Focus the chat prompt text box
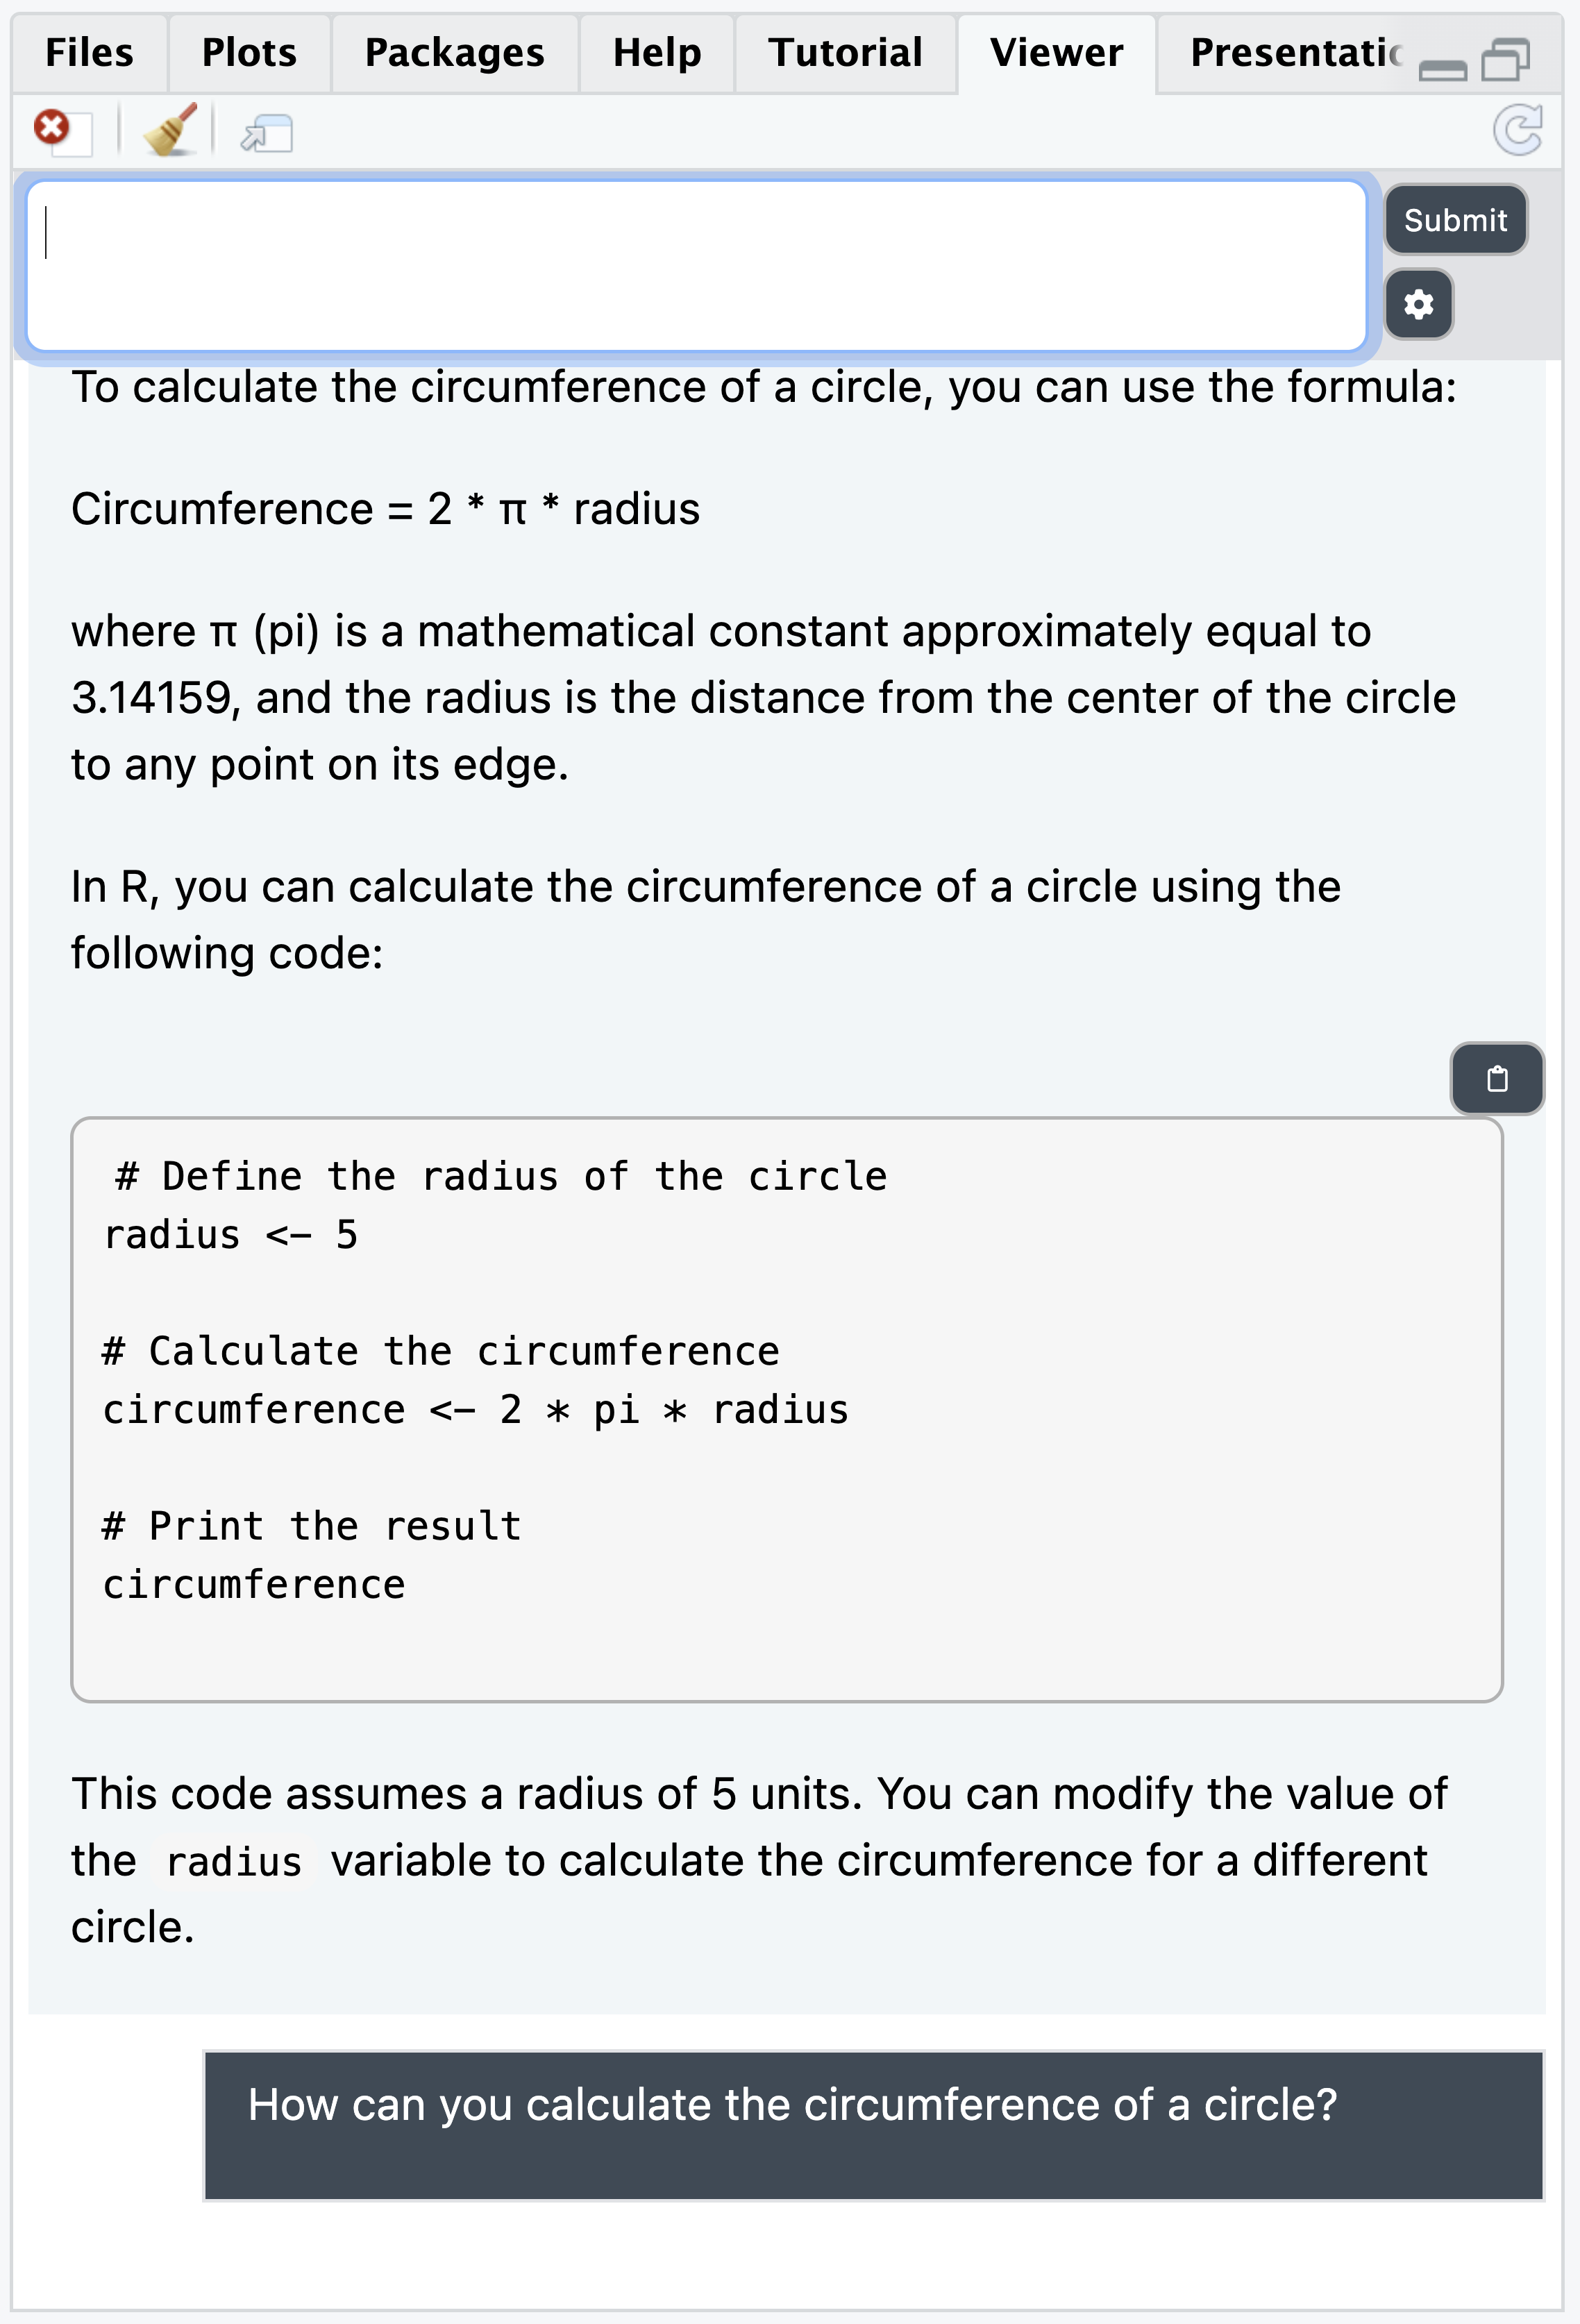Viewport: 1580px width, 2324px height. click(696, 266)
